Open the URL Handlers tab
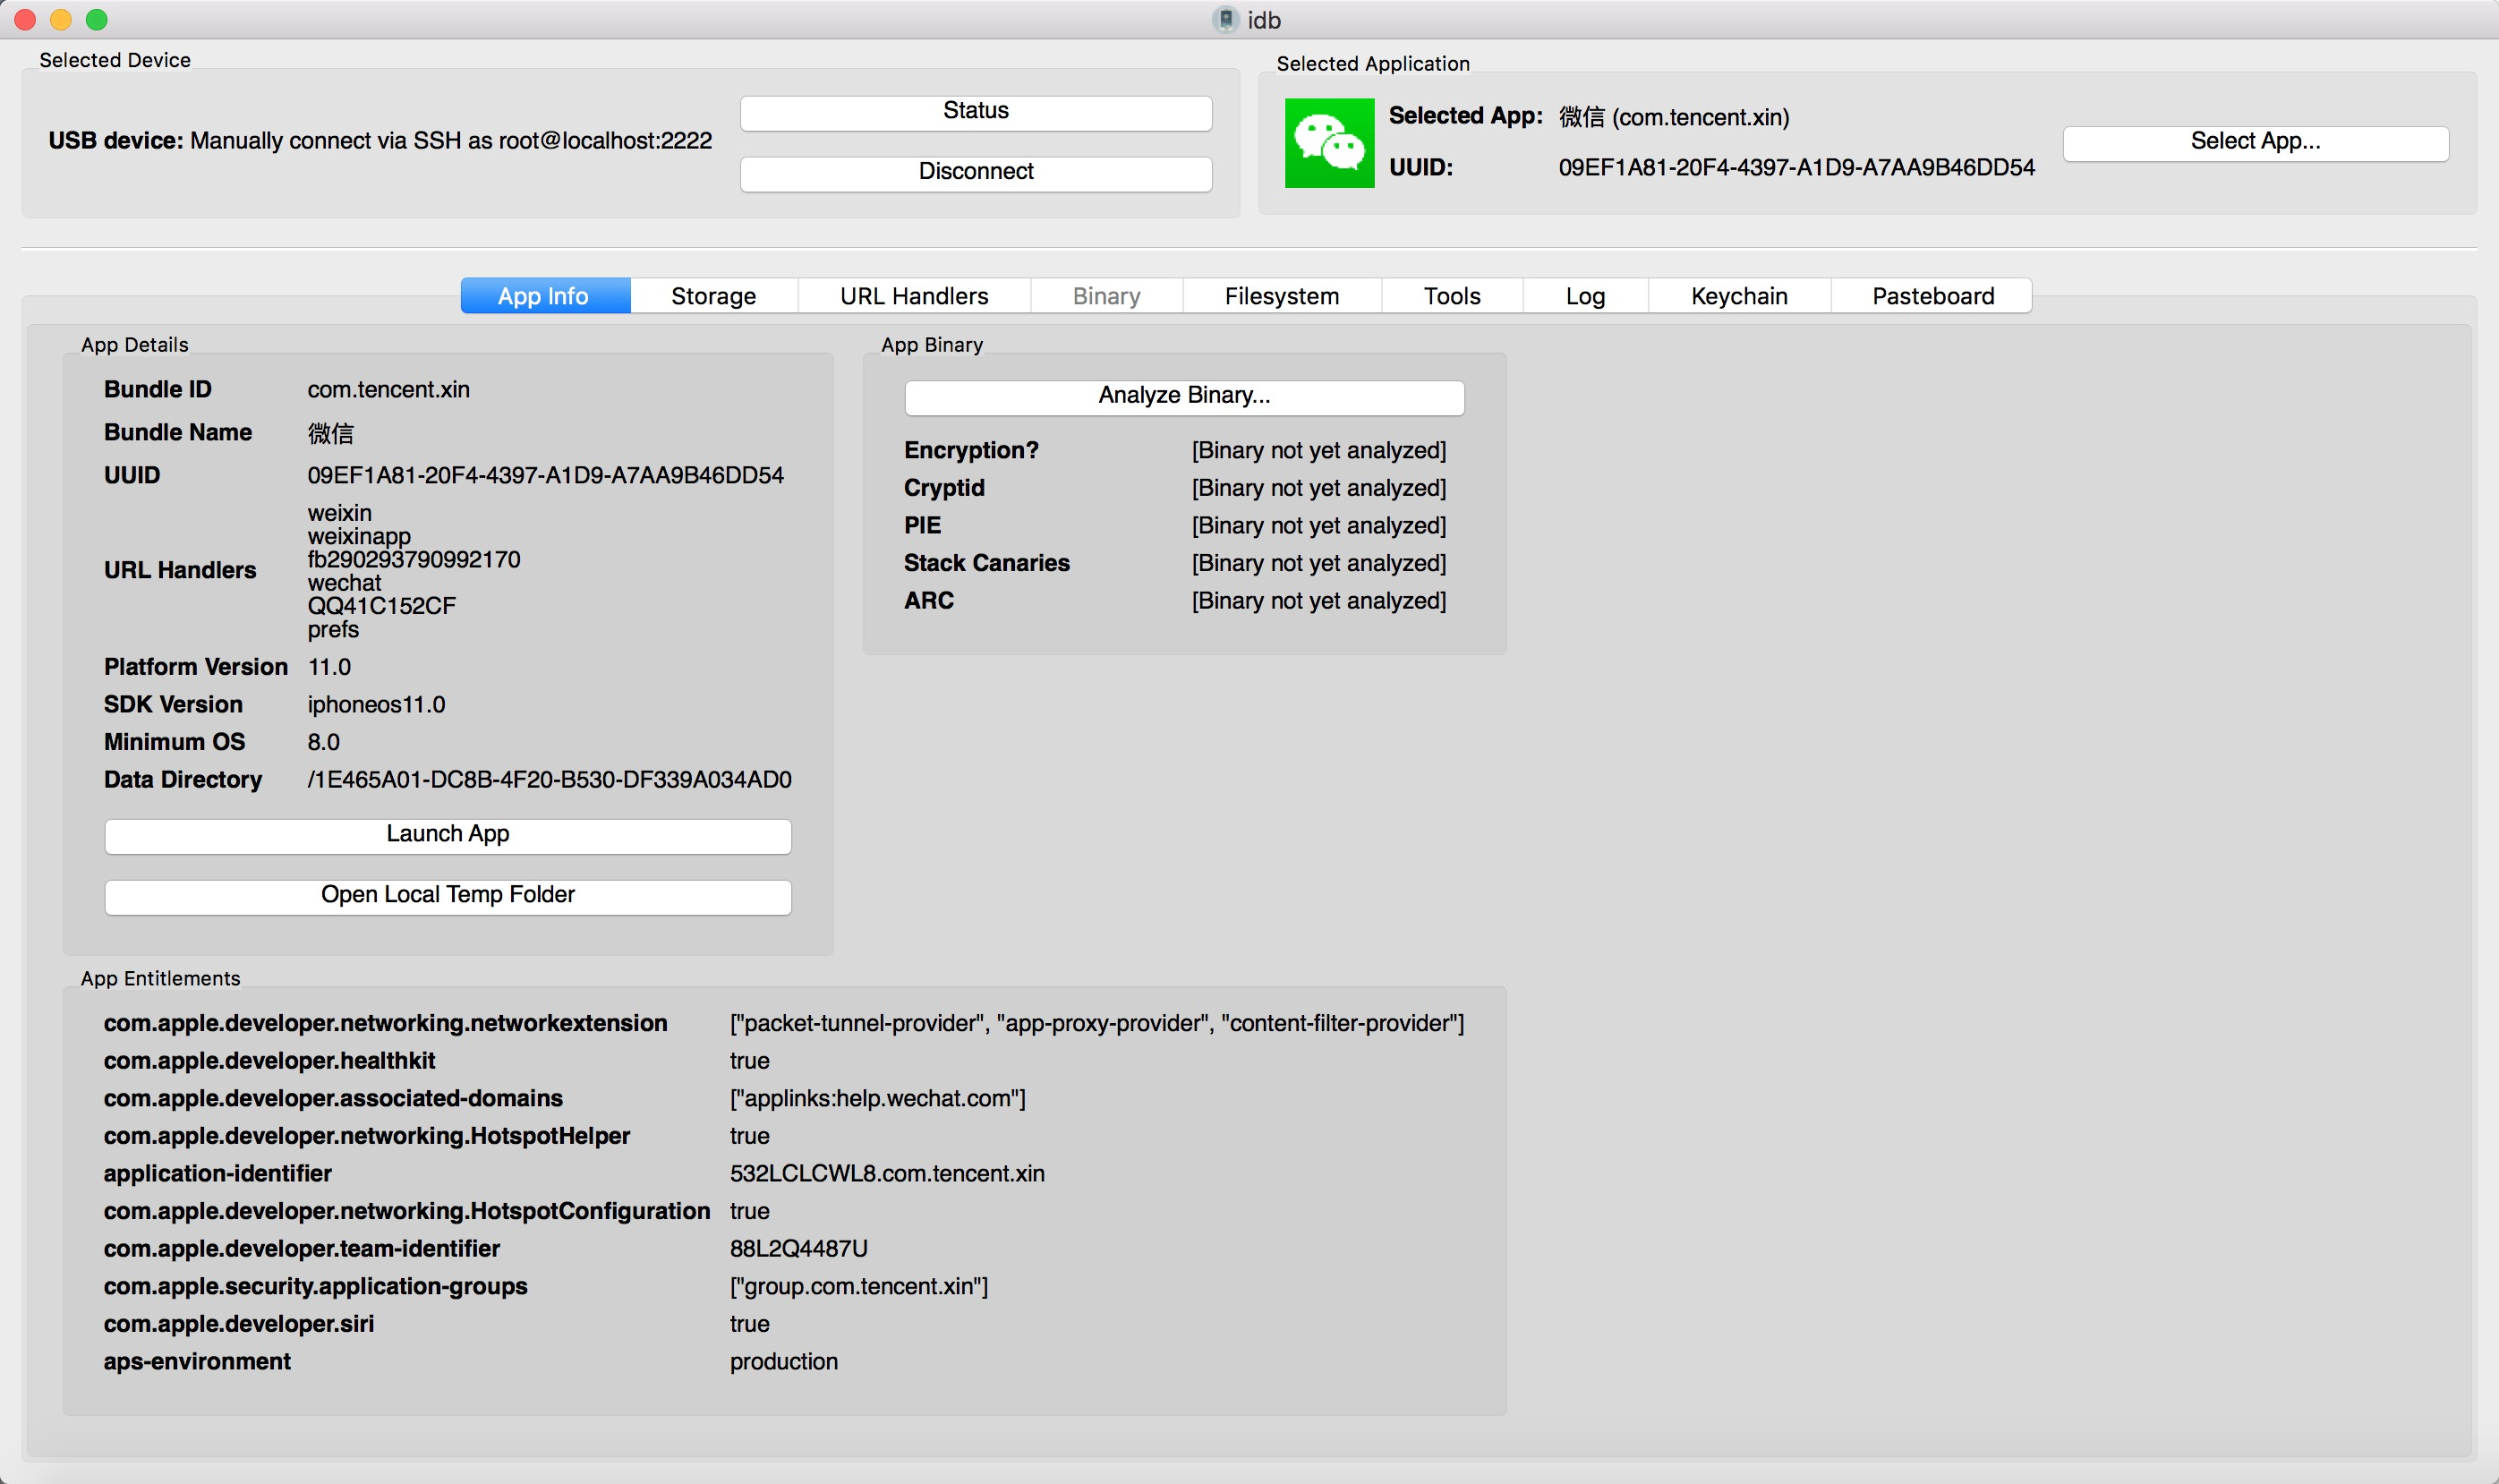This screenshot has width=2499, height=1484. point(914,296)
